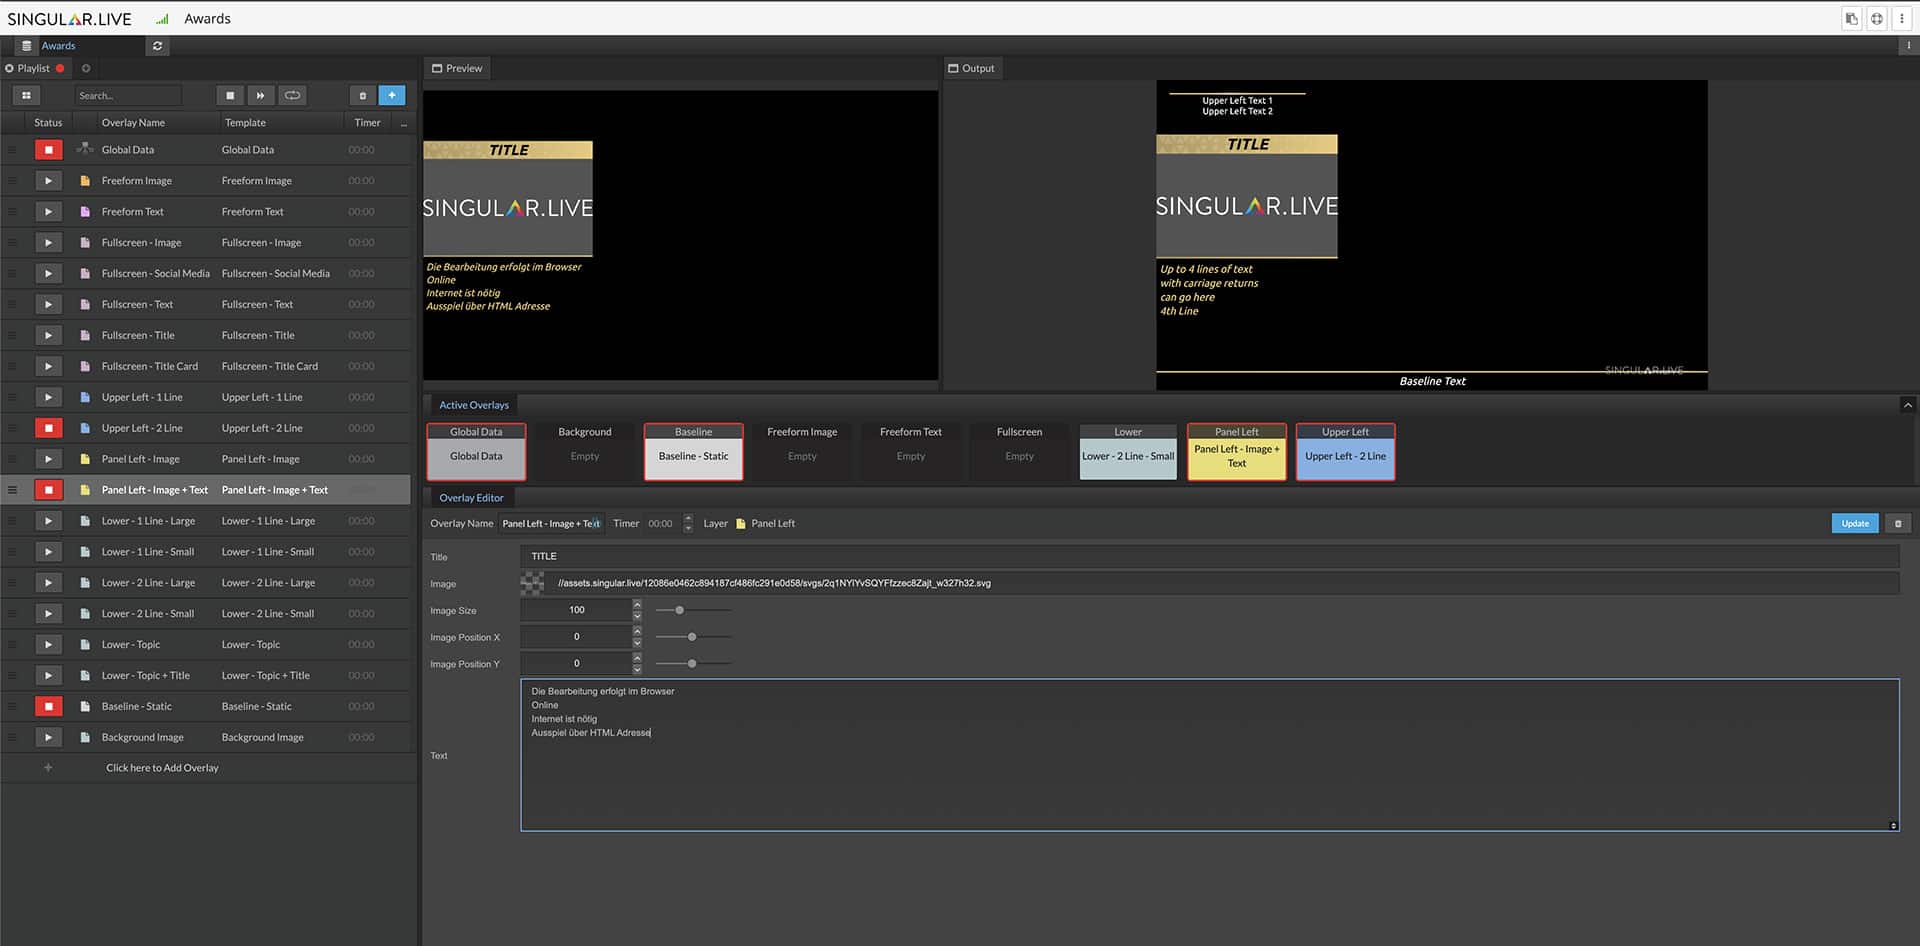
Task: Click the playlist Search field
Action: tap(127, 96)
